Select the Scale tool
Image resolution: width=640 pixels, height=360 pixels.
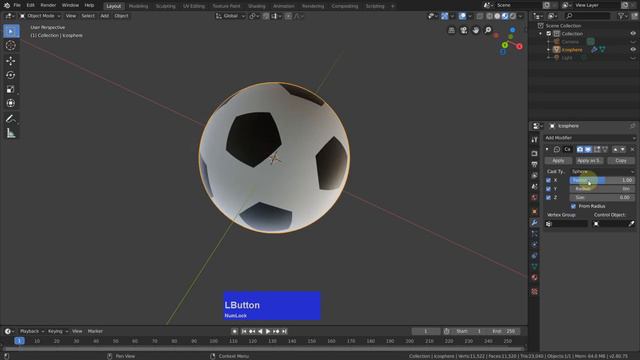click(11, 89)
